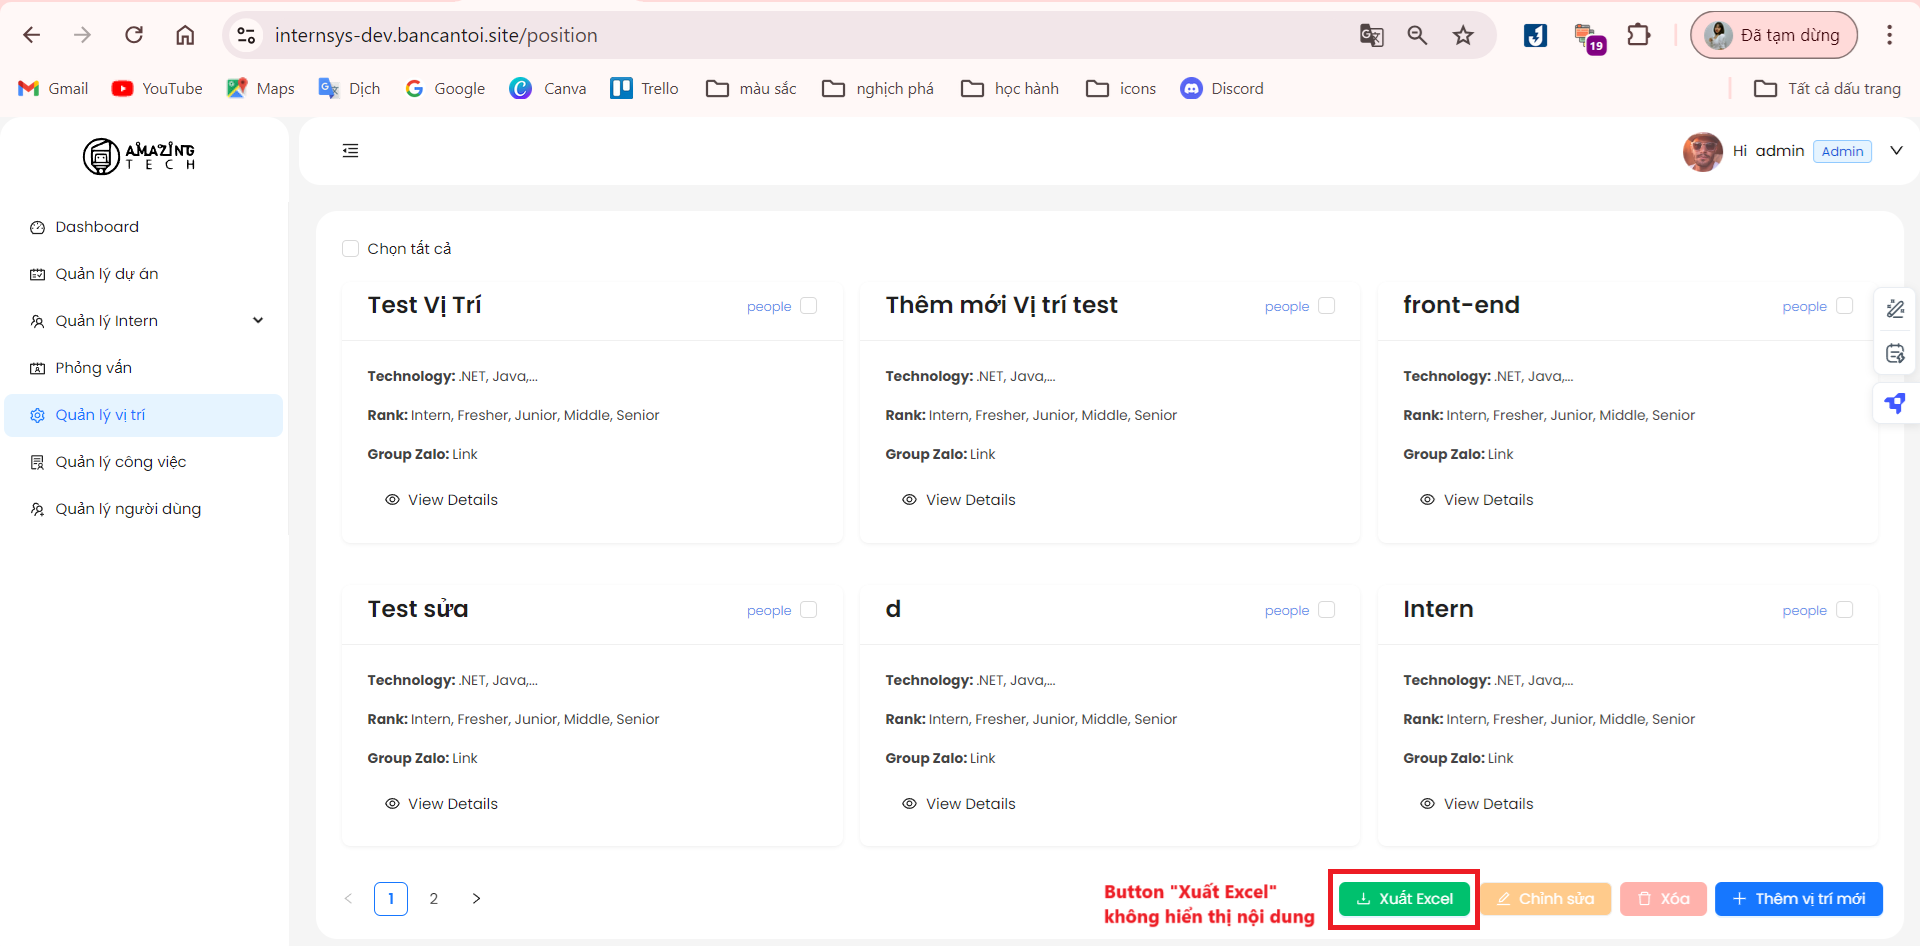Click the pencil edit icon on right edge

(x=1895, y=309)
